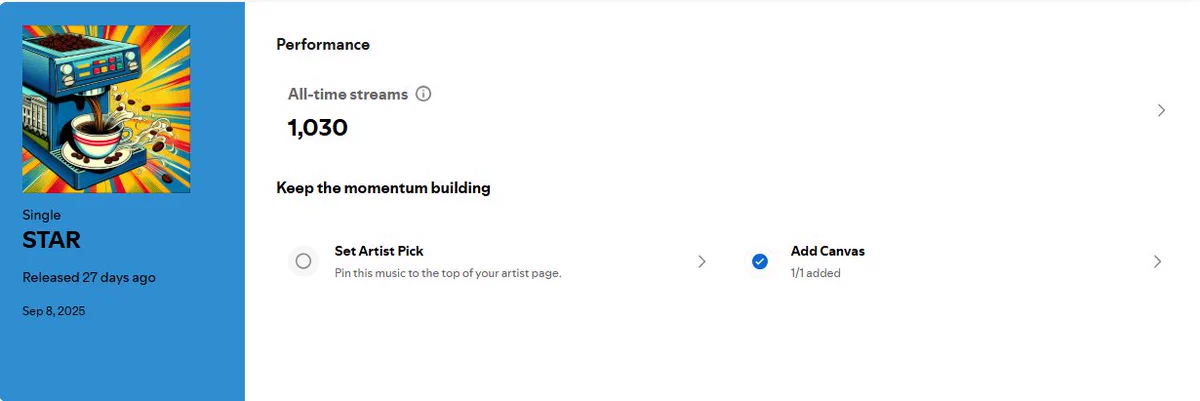Click the 1,030 streams count
Screen dimensions: 1200x401
(318, 128)
